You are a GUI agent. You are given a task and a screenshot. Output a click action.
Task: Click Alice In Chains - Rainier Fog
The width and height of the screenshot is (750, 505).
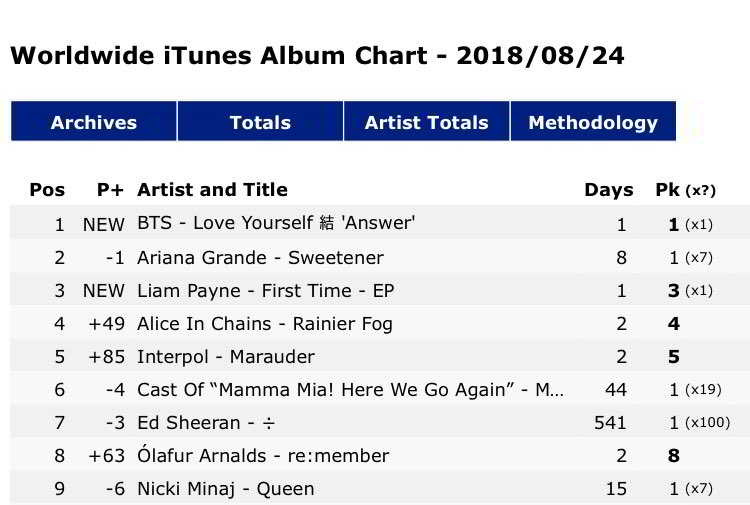coord(265,324)
